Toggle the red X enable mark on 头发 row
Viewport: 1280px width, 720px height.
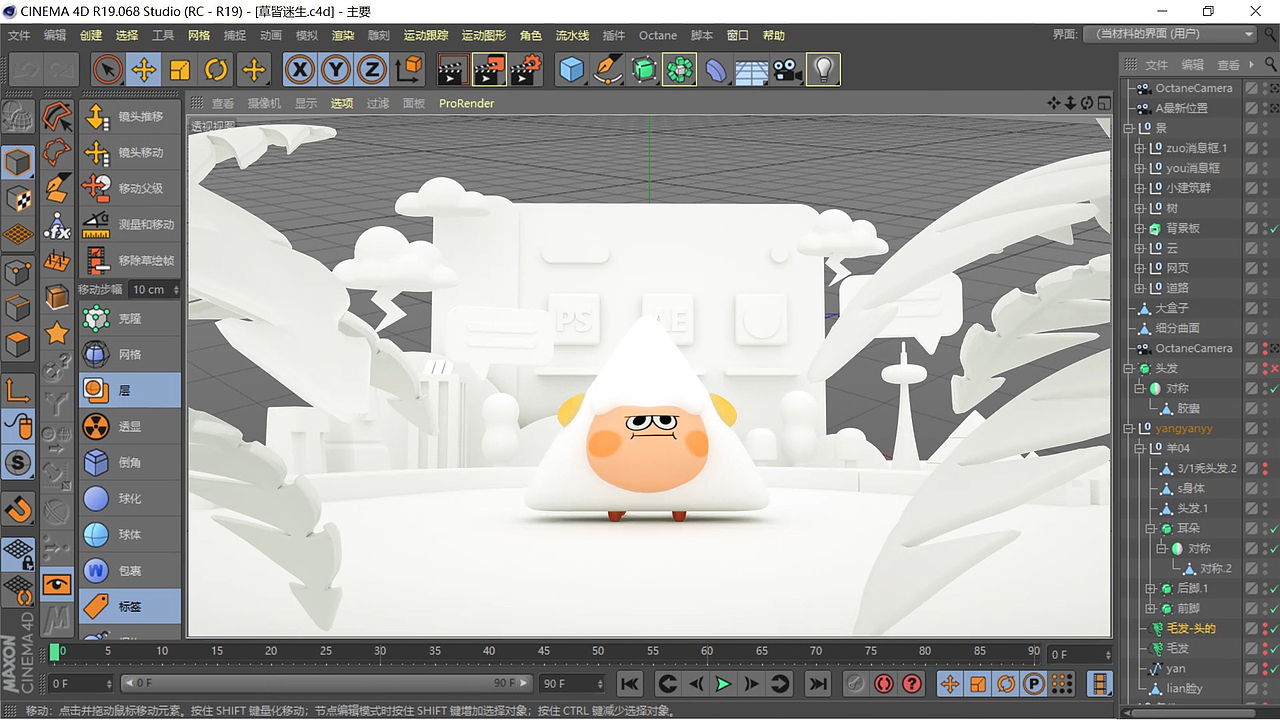click(x=1274, y=369)
